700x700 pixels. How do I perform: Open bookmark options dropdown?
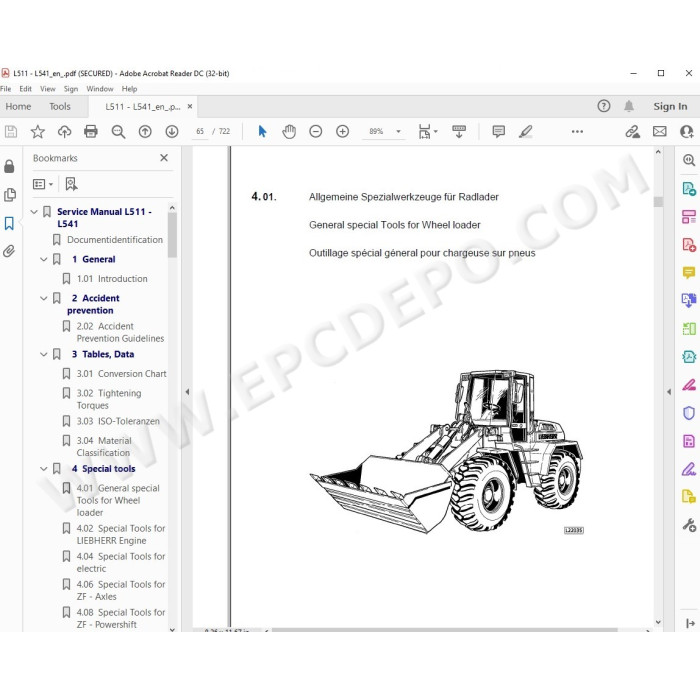click(43, 184)
